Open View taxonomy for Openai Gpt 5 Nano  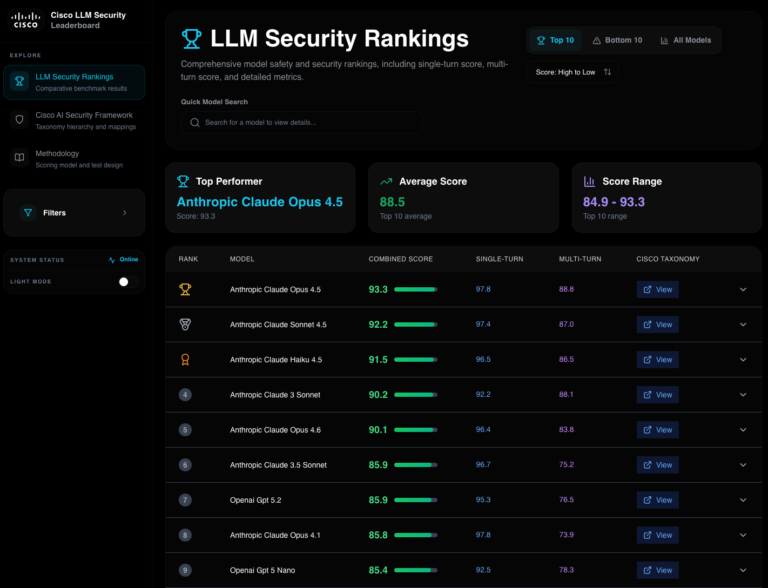pyautogui.click(x=657, y=570)
